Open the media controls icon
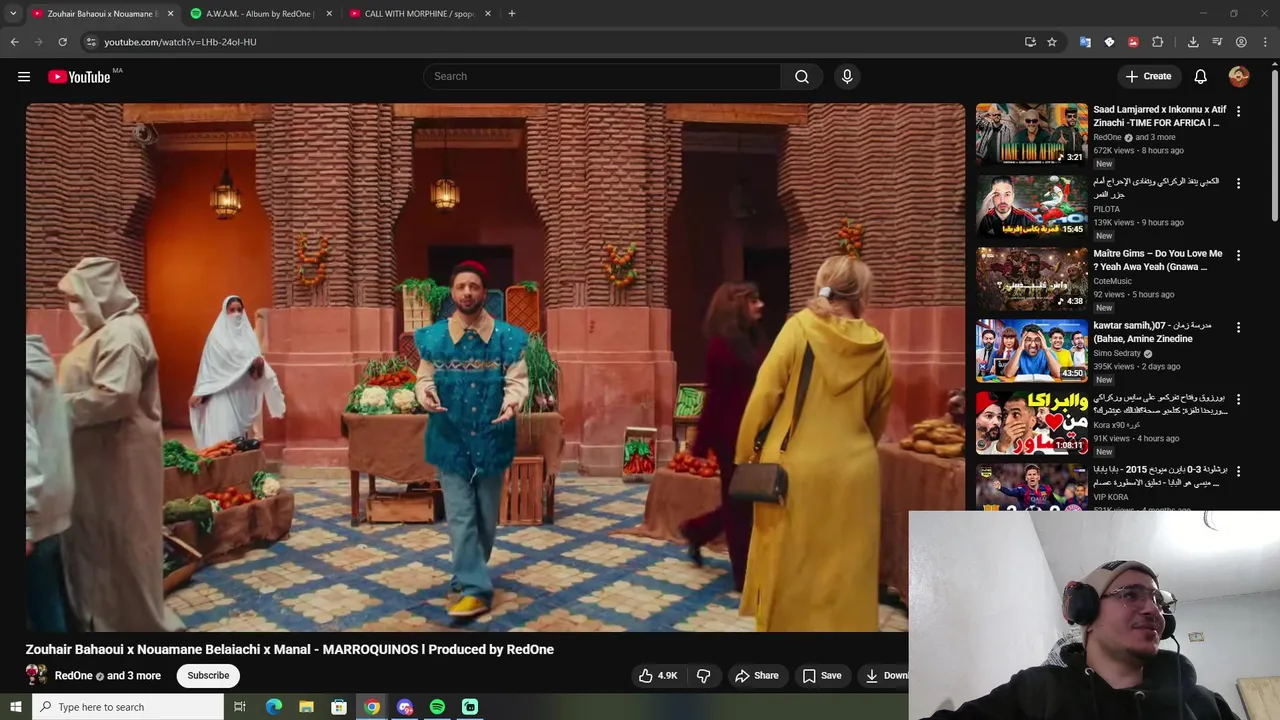 click(1217, 42)
